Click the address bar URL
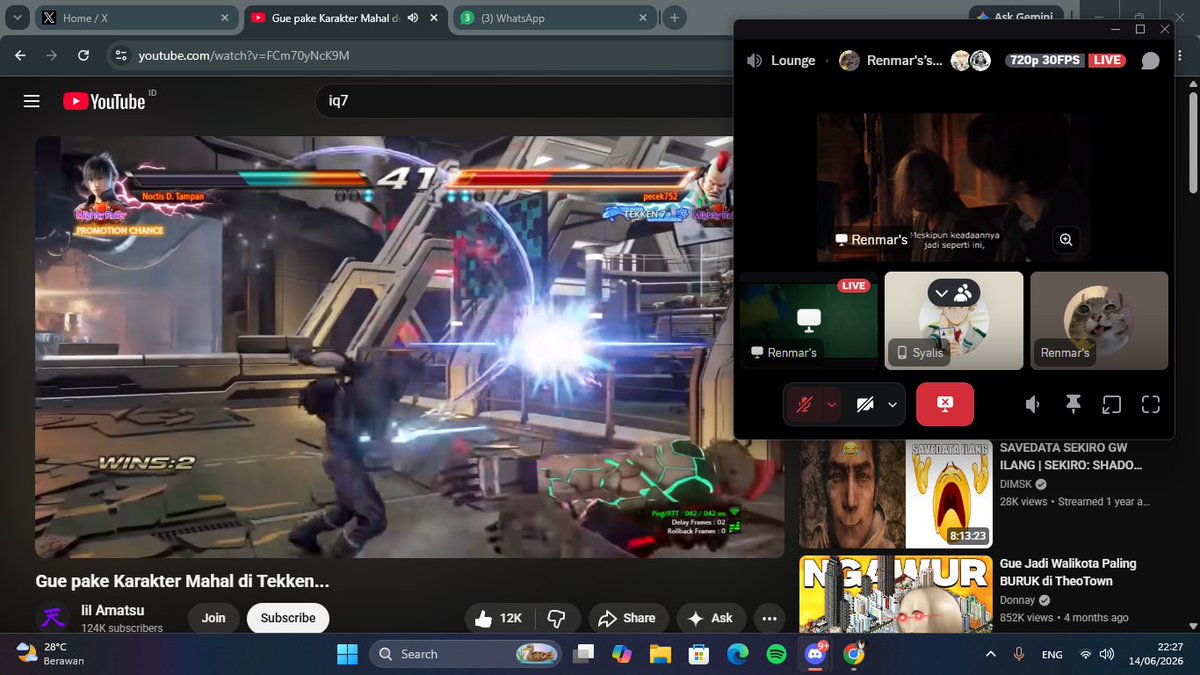This screenshot has width=1200, height=675. (244, 55)
